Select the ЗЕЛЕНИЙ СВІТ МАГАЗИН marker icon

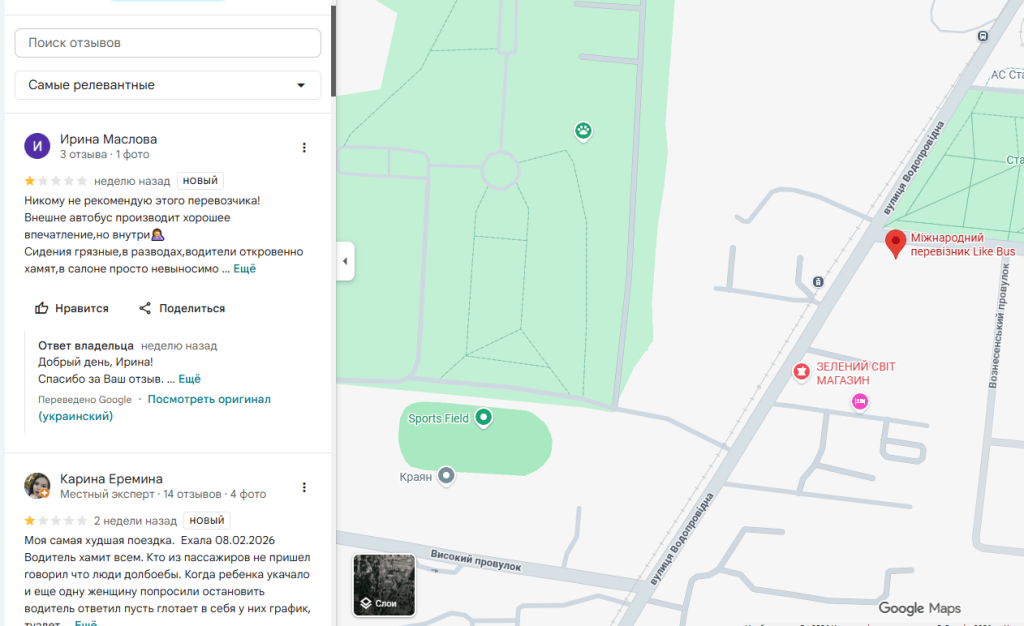[801, 372]
